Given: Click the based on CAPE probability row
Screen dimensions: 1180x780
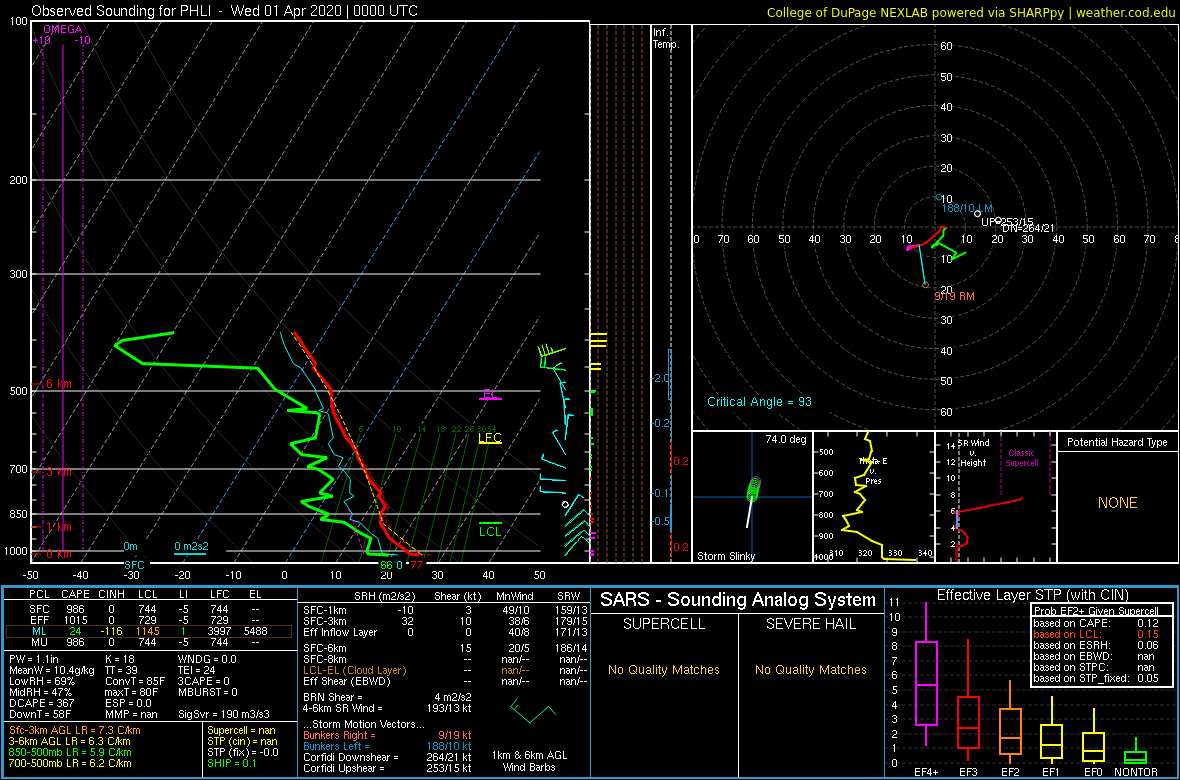Looking at the screenshot, I should pyautogui.click(x=1096, y=623).
